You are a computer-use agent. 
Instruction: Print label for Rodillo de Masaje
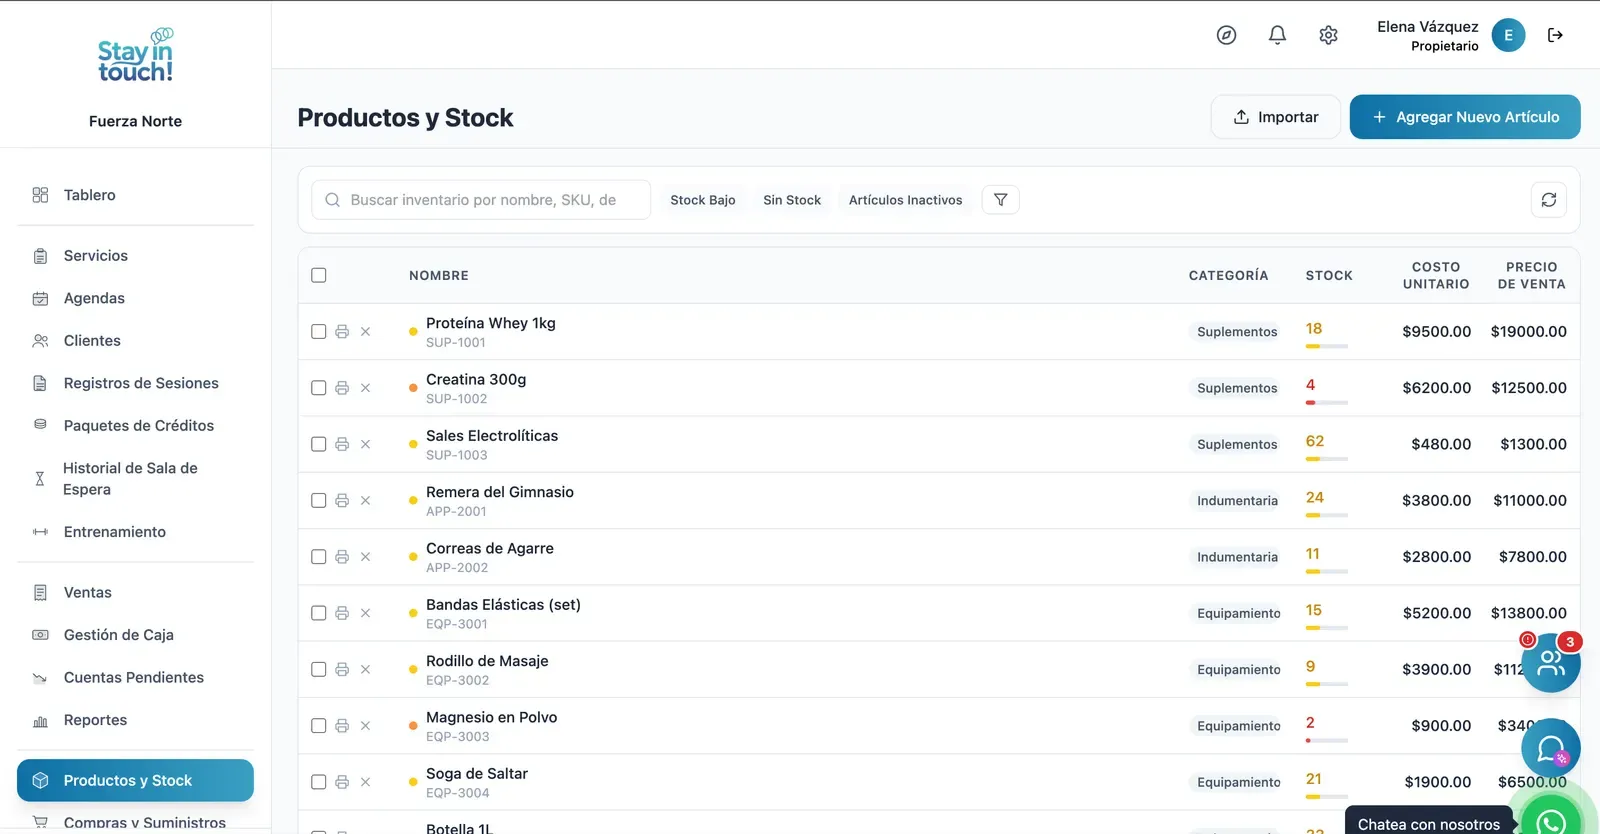point(342,670)
